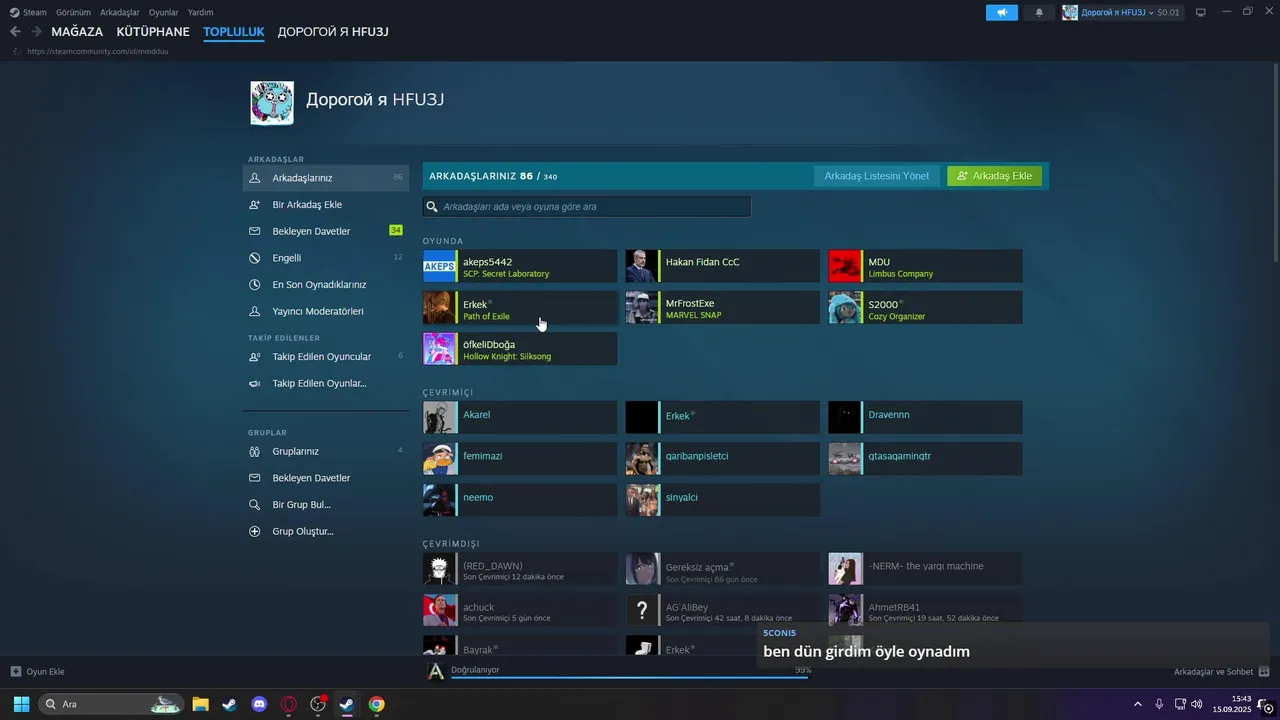Click the Takip Edilen Oyunlar megaphone icon
Viewport: 1280px width, 720px height.
(254, 383)
